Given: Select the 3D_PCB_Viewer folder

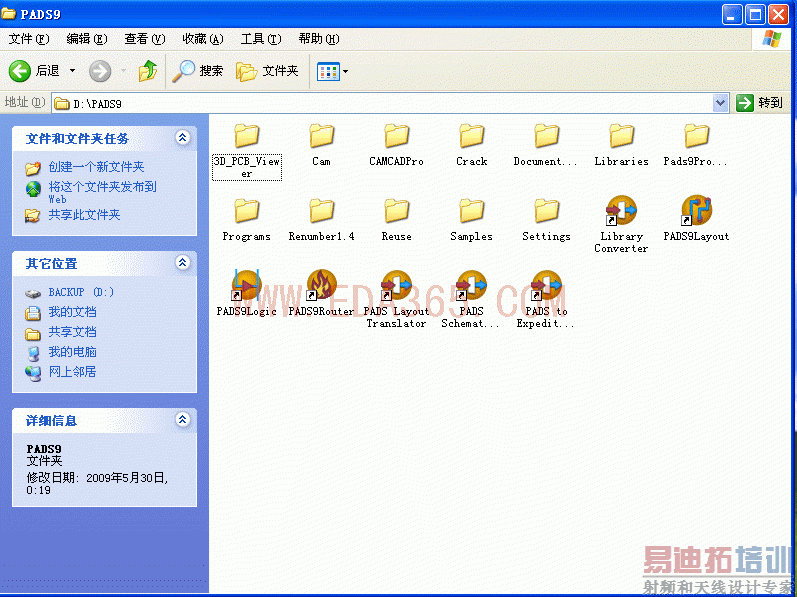Looking at the screenshot, I should (x=247, y=151).
